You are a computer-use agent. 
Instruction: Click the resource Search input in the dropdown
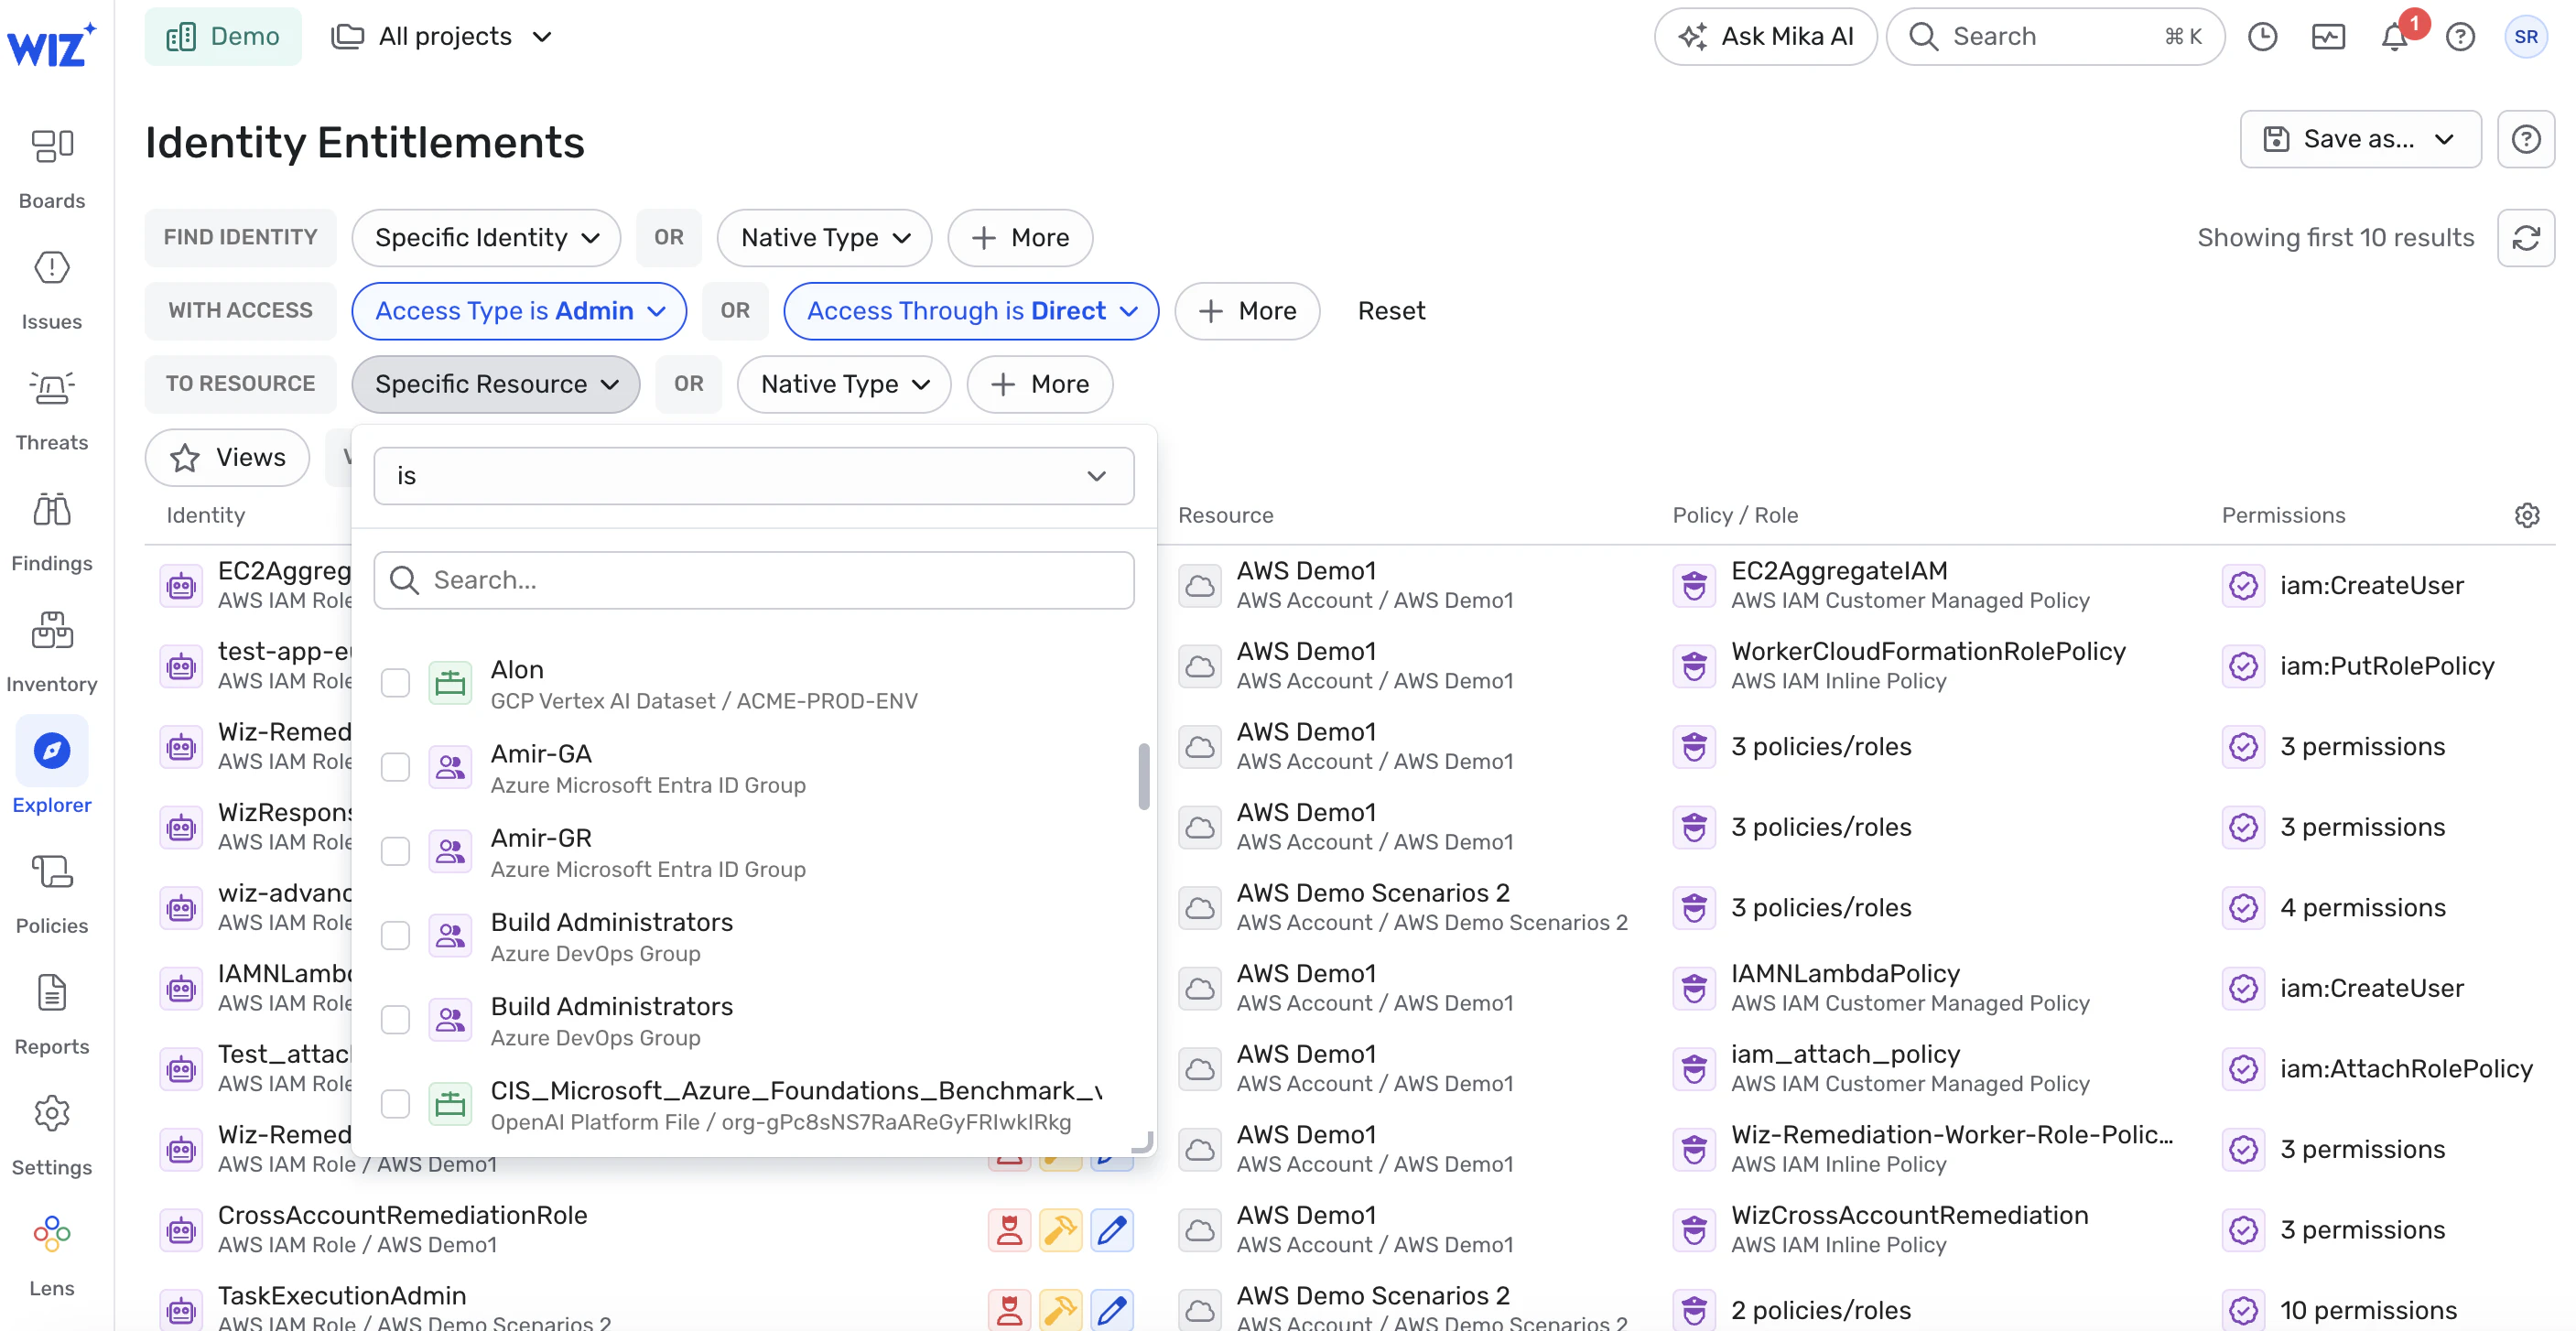[x=754, y=580]
